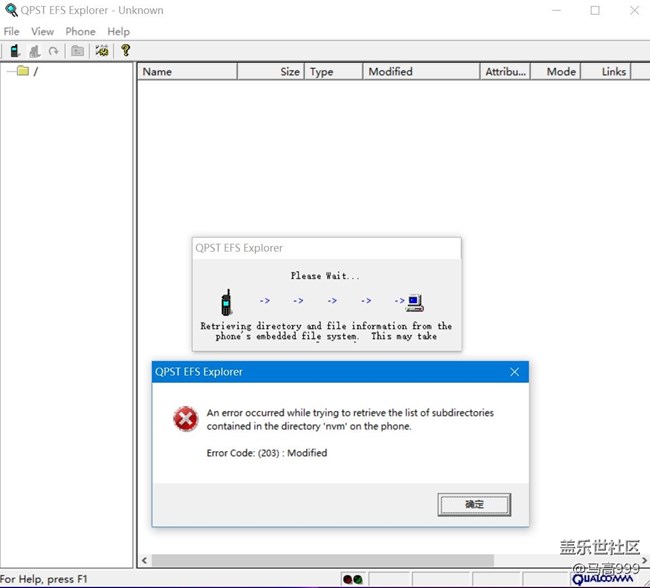Open the Phone menu
650x588 pixels.
(x=80, y=32)
